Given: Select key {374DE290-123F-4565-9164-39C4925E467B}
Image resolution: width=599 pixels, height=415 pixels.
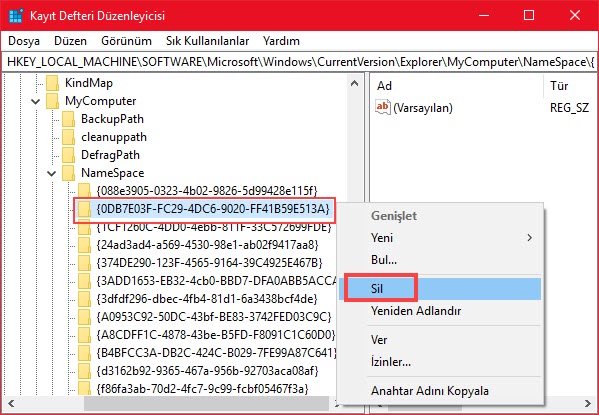Looking at the screenshot, I should coord(210,263).
